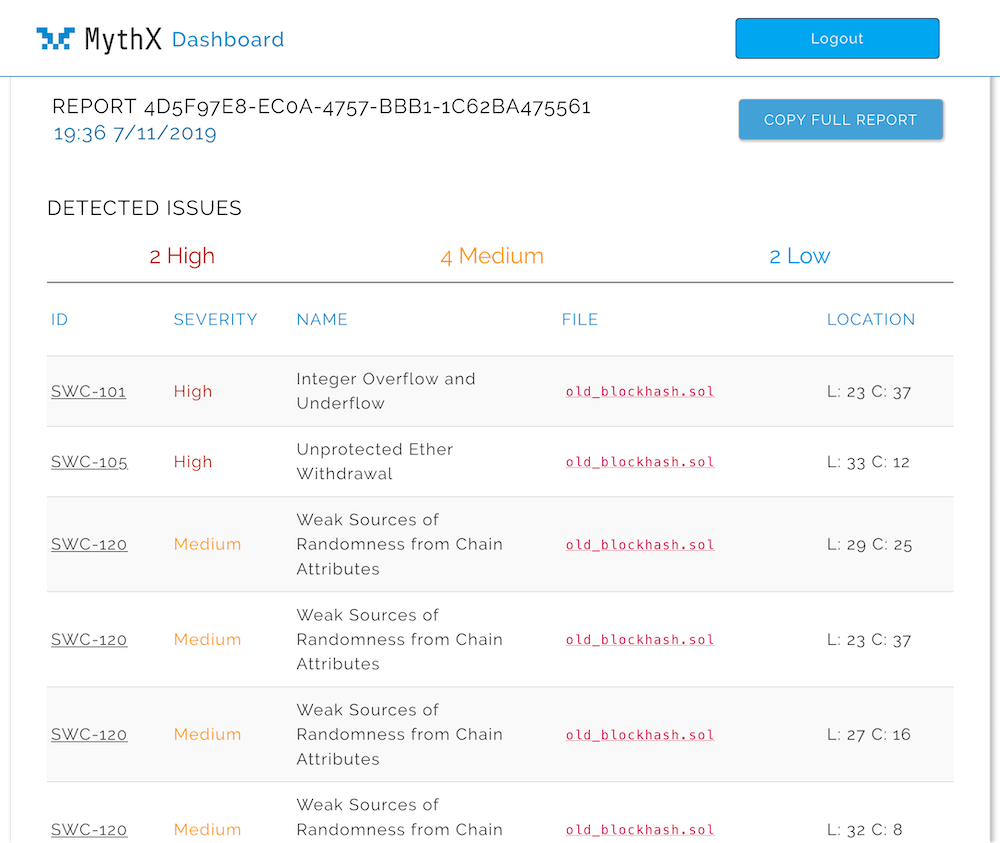Viewport: 1000px width, 843px height.
Task: Open old_blockhash.sol in L: 32 C: 8 row
Action: [x=640, y=830]
